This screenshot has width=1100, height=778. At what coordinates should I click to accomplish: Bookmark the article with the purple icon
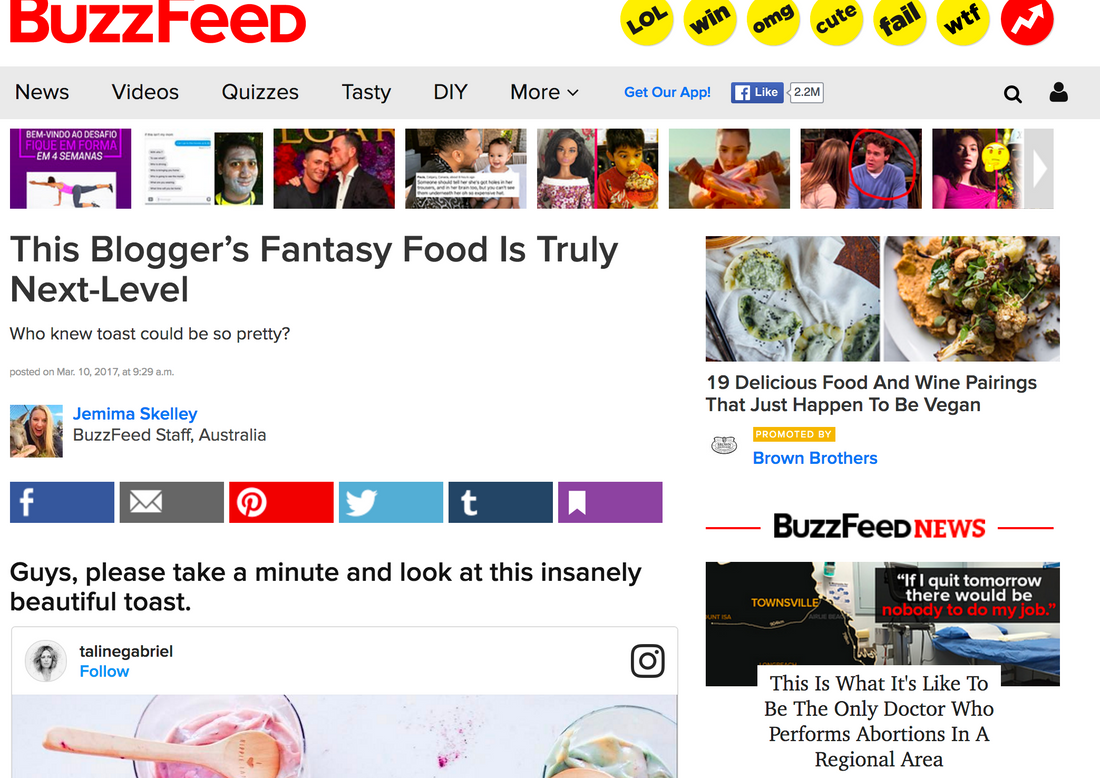610,502
